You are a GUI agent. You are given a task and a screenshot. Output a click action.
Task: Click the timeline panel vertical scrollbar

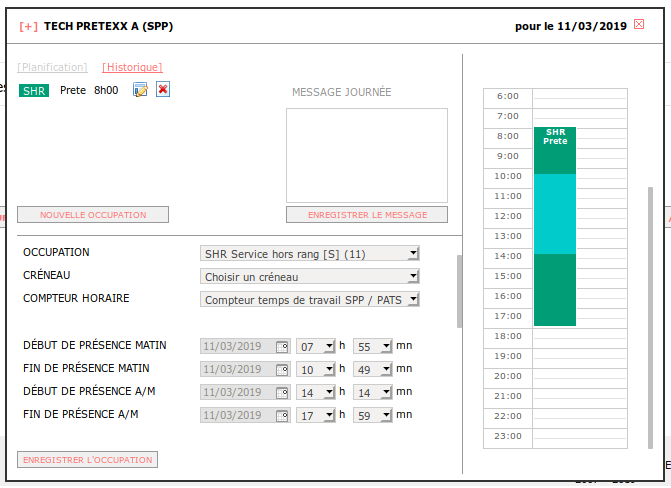tap(650, 318)
